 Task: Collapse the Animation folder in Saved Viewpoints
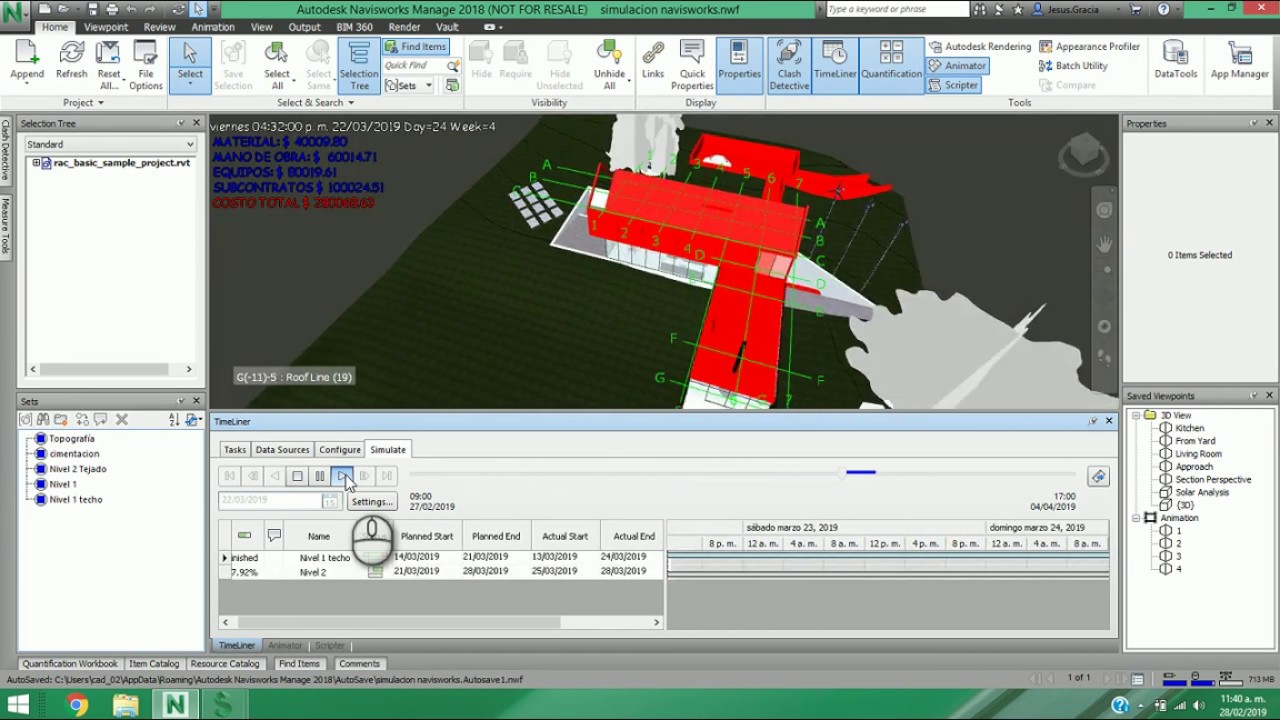[x=1136, y=518]
